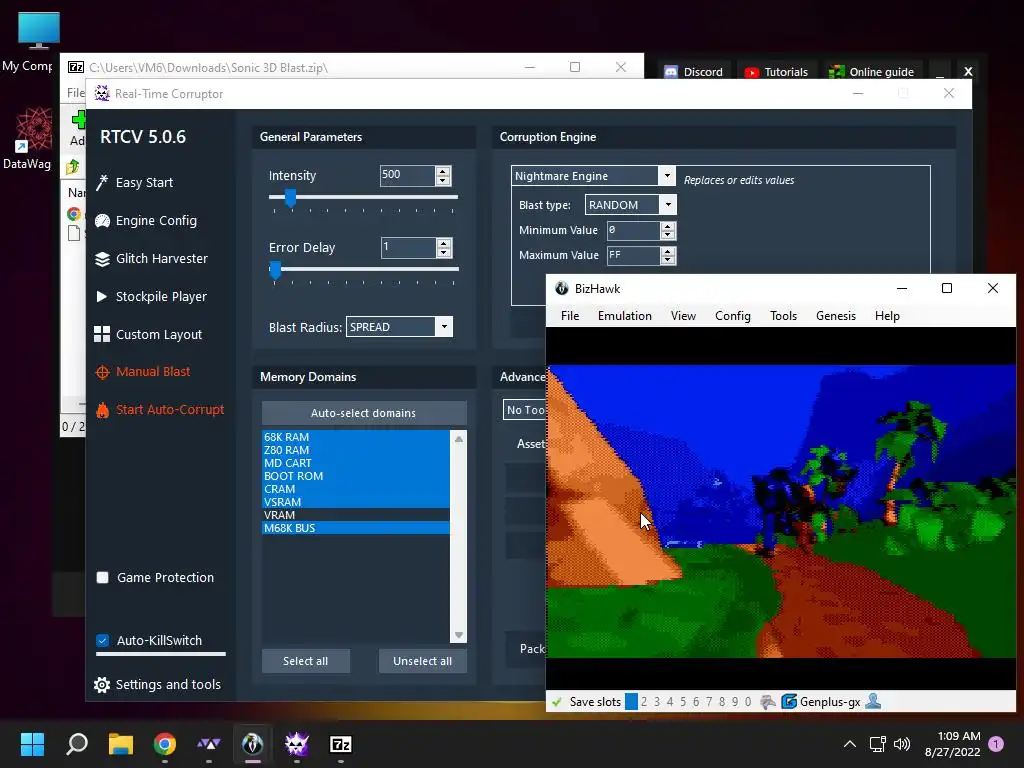
Task: Increase Intensity with up arrow
Action: point(443,171)
